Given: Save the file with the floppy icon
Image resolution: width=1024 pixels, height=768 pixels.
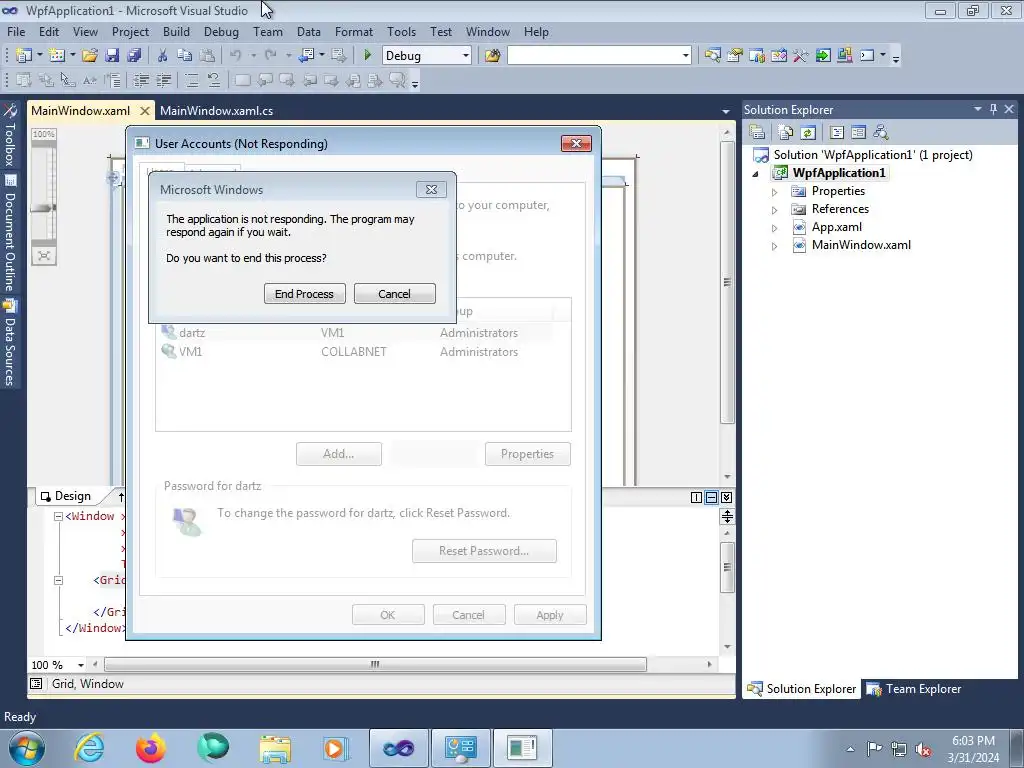Looking at the screenshot, I should (x=112, y=56).
